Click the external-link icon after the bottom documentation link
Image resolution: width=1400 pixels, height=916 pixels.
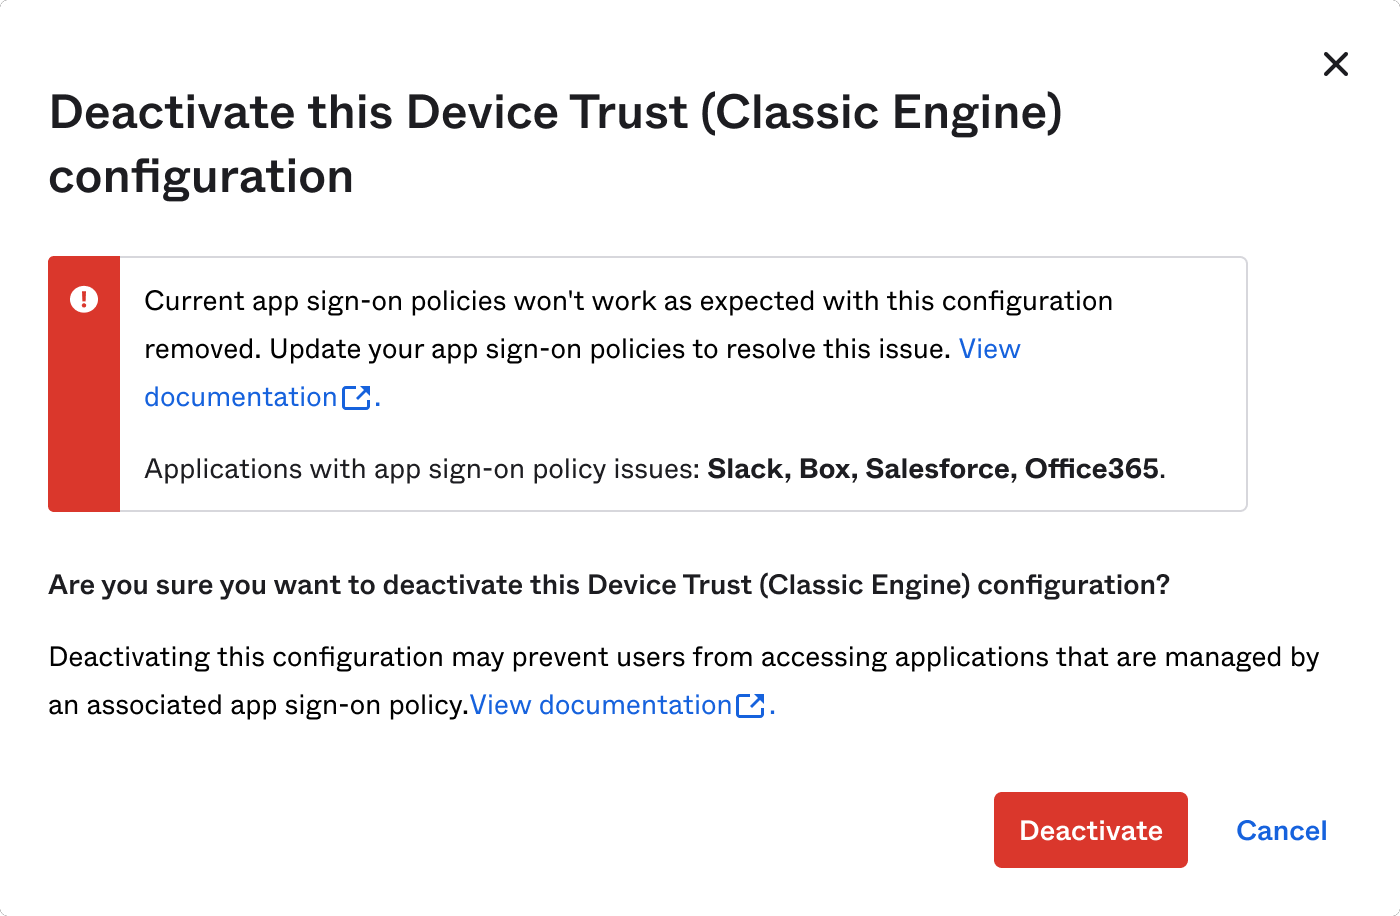coord(750,706)
